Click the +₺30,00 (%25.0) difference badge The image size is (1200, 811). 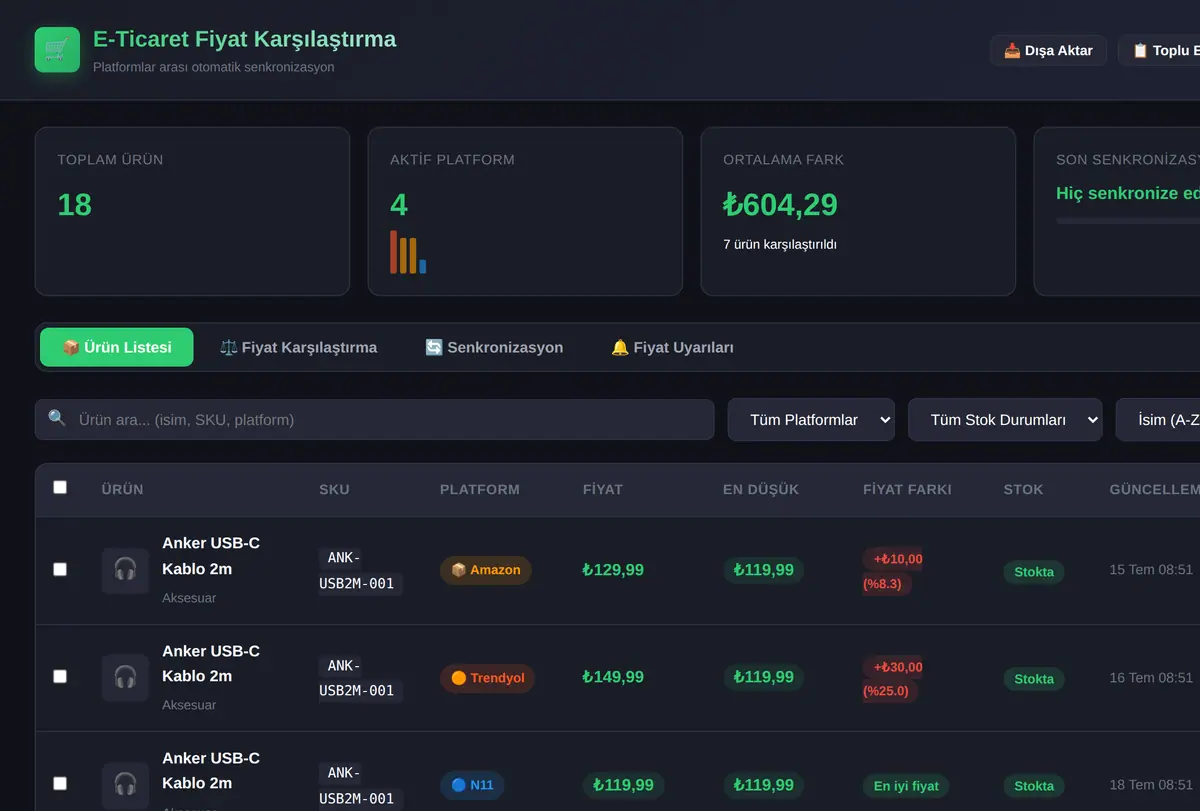893,679
